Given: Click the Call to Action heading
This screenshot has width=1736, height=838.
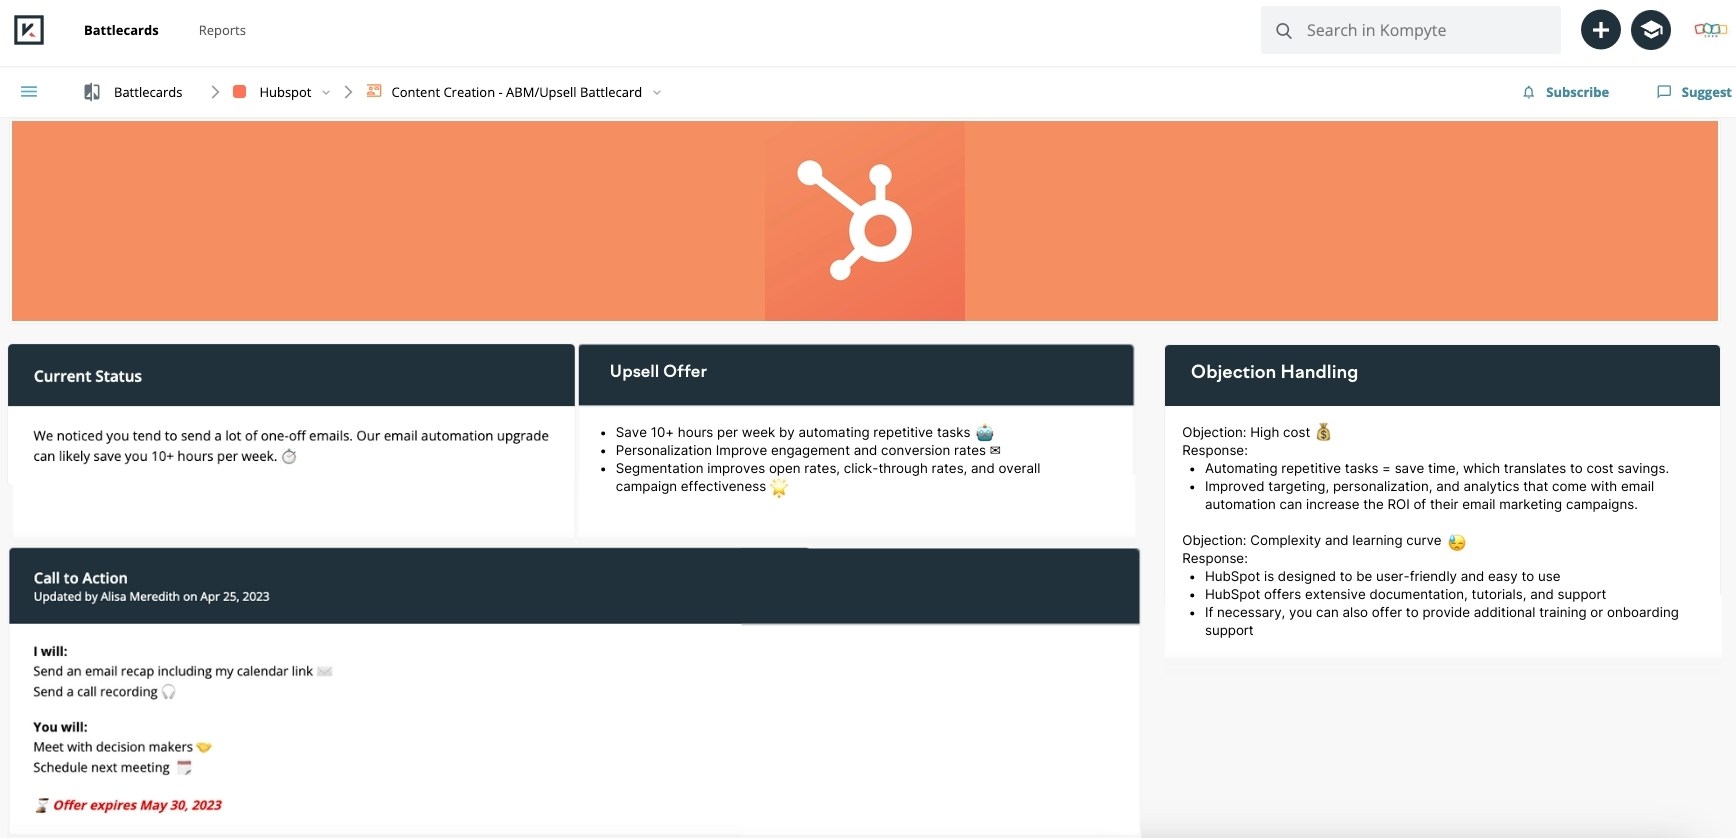Looking at the screenshot, I should click(x=80, y=578).
